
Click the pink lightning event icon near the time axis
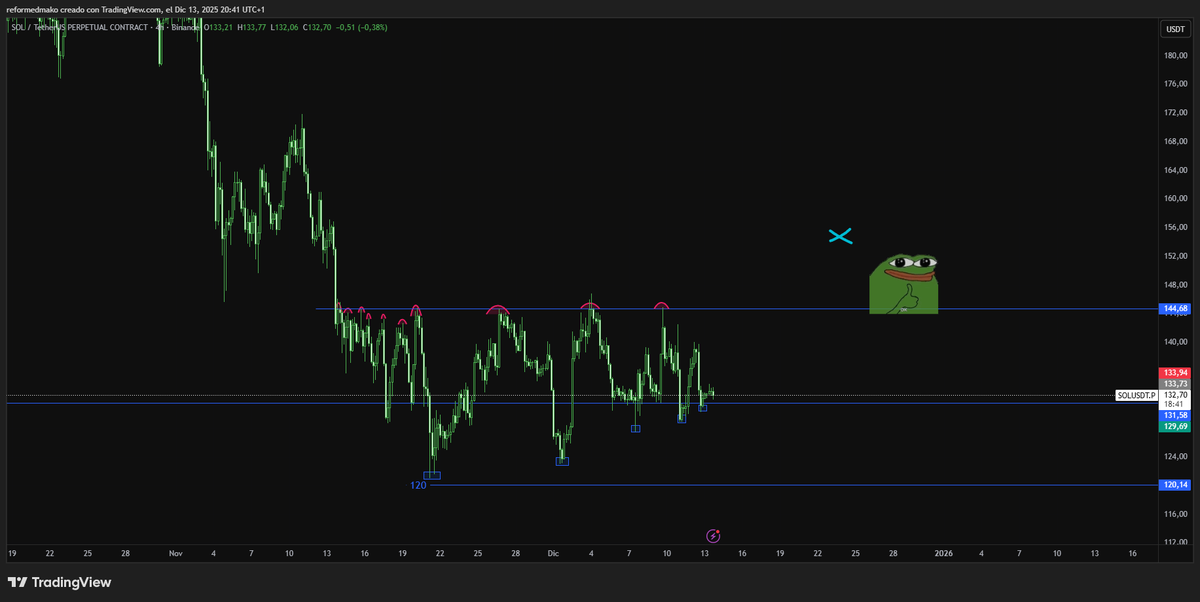pos(713,536)
